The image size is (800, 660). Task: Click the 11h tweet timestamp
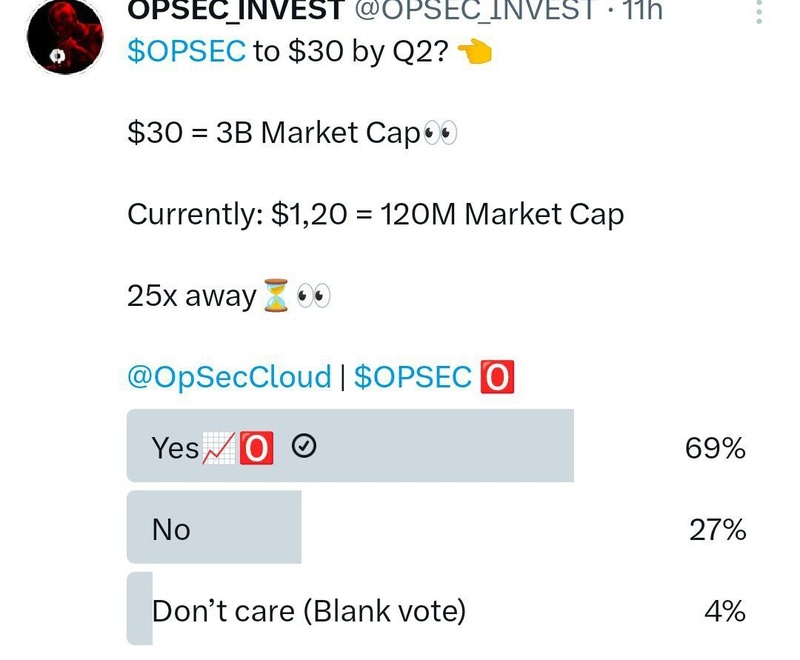click(x=640, y=10)
